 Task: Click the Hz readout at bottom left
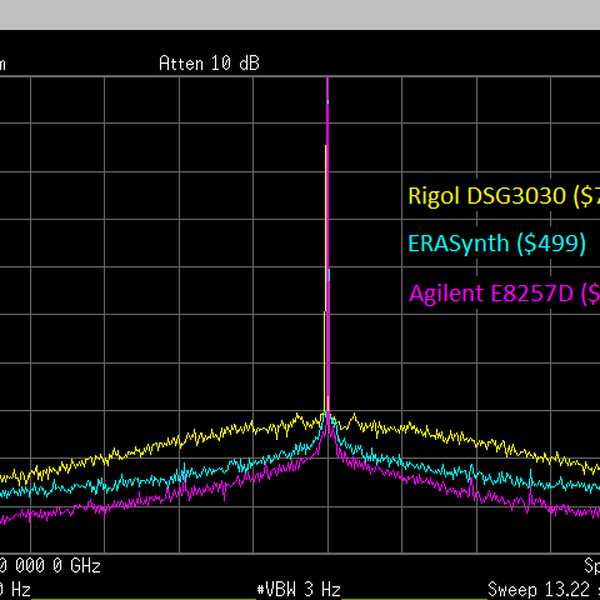(15, 588)
